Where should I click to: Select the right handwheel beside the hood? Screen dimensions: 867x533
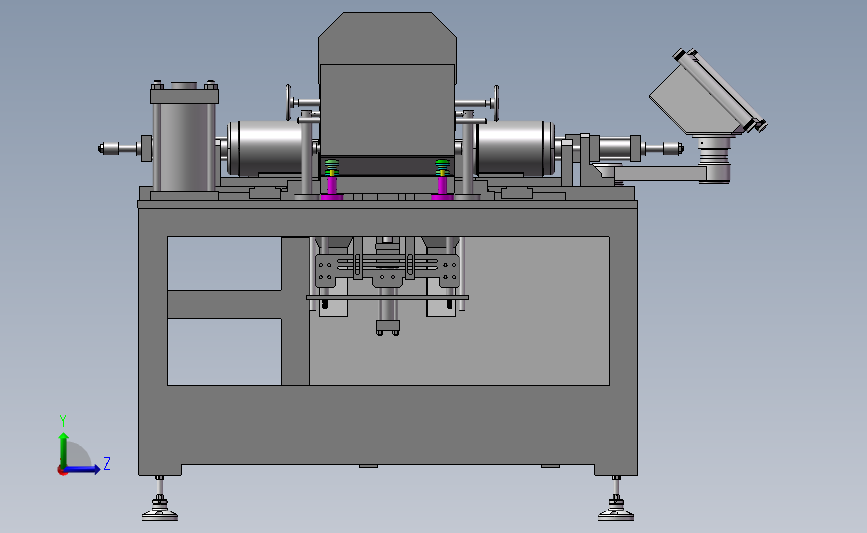496,103
